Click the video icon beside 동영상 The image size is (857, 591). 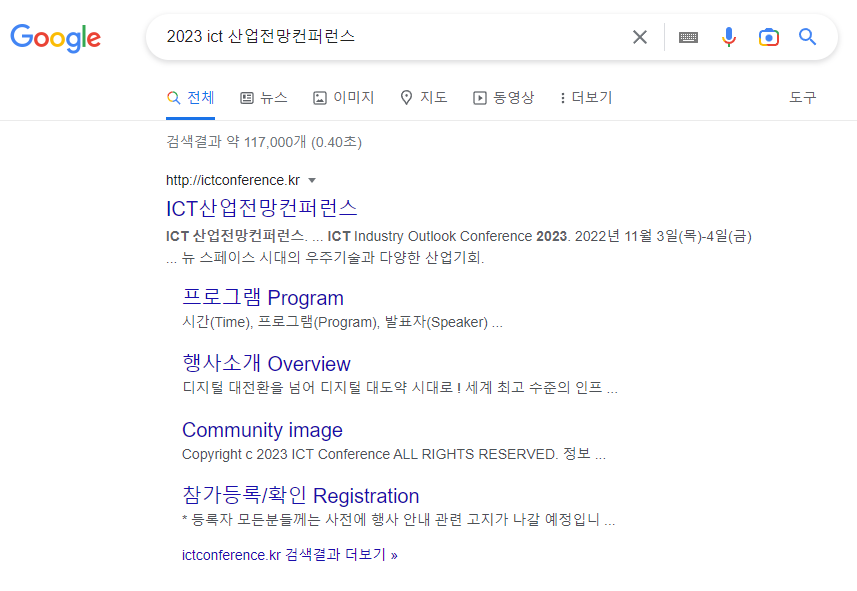(x=478, y=97)
